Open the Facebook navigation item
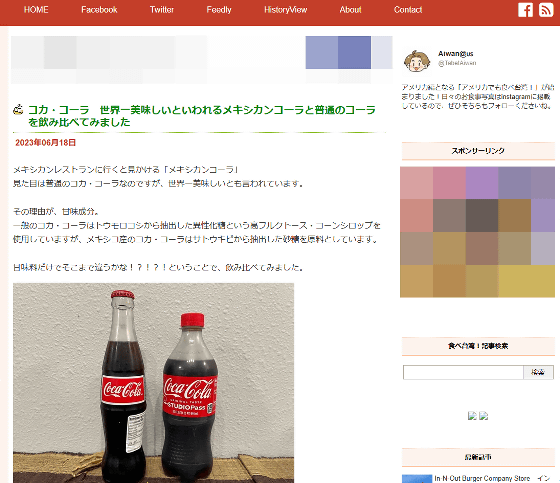 [x=99, y=10]
